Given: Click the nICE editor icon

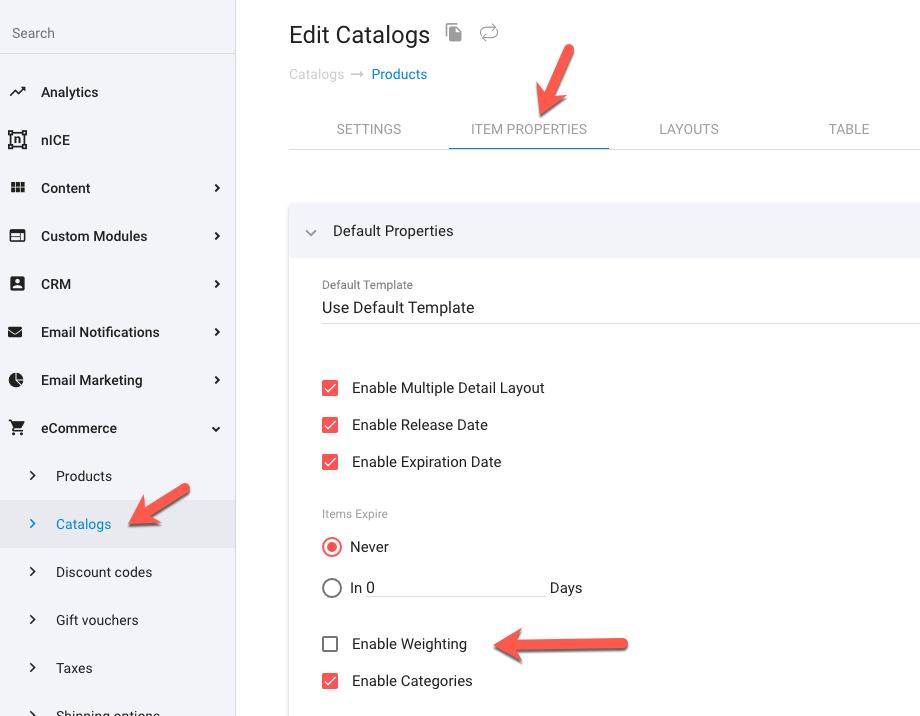Looking at the screenshot, I should (x=18, y=140).
